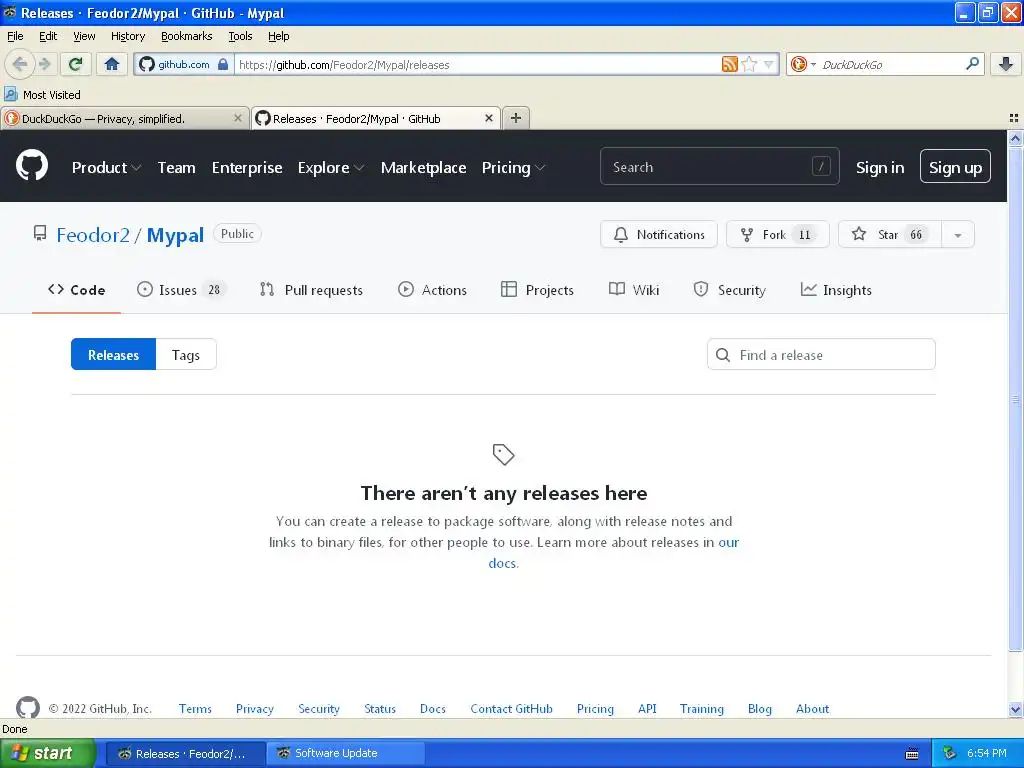
Task: Open the Wiki tab
Action: [633, 290]
